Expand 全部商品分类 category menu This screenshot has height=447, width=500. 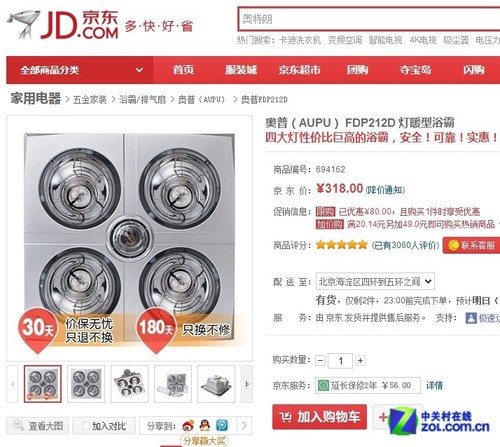pos(80,70)
